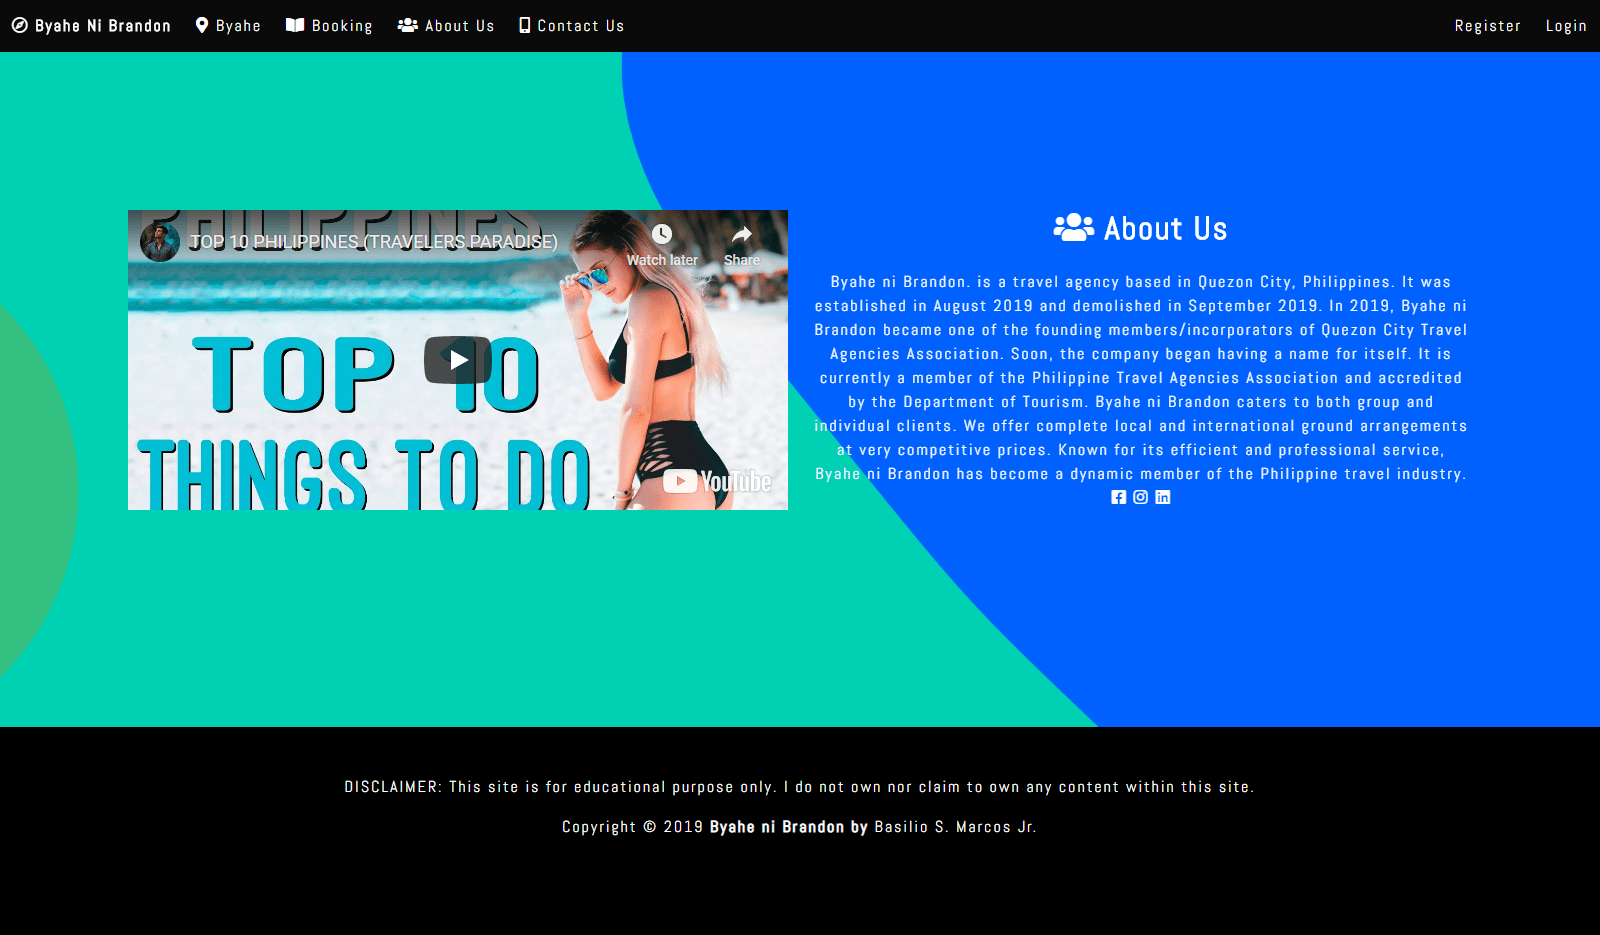The width and height of the screenshot is (1600, 935).
Task: Click the YouTube logo on the video
Action: (717, 481)
